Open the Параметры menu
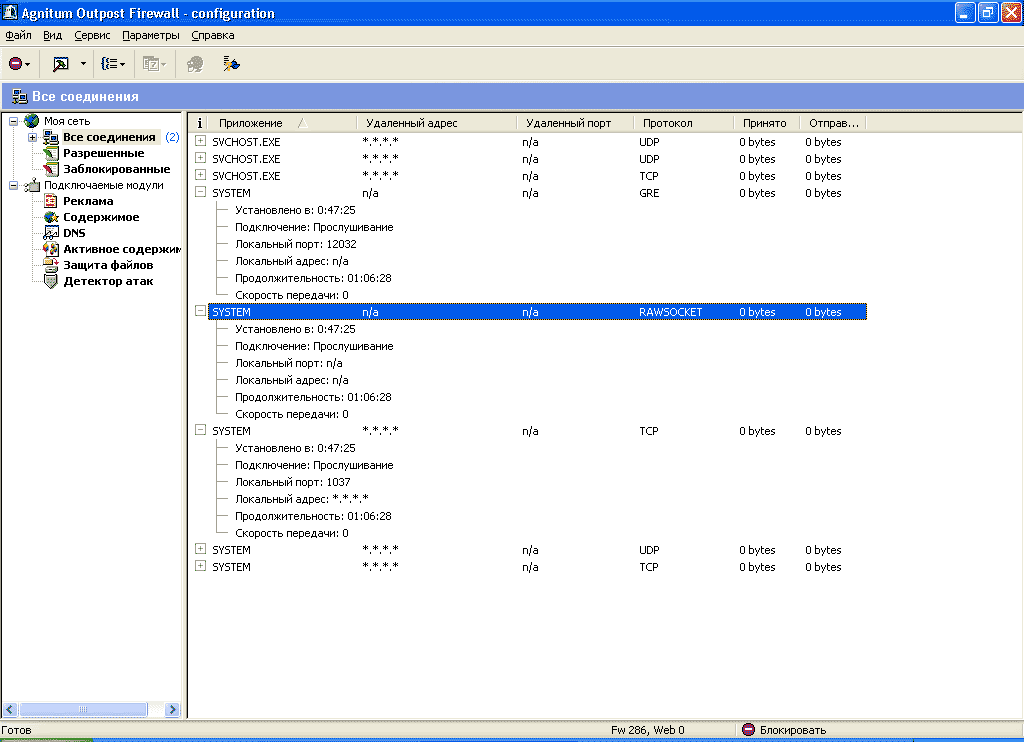Screen dimensions: 1024x742 coord(151,35)
